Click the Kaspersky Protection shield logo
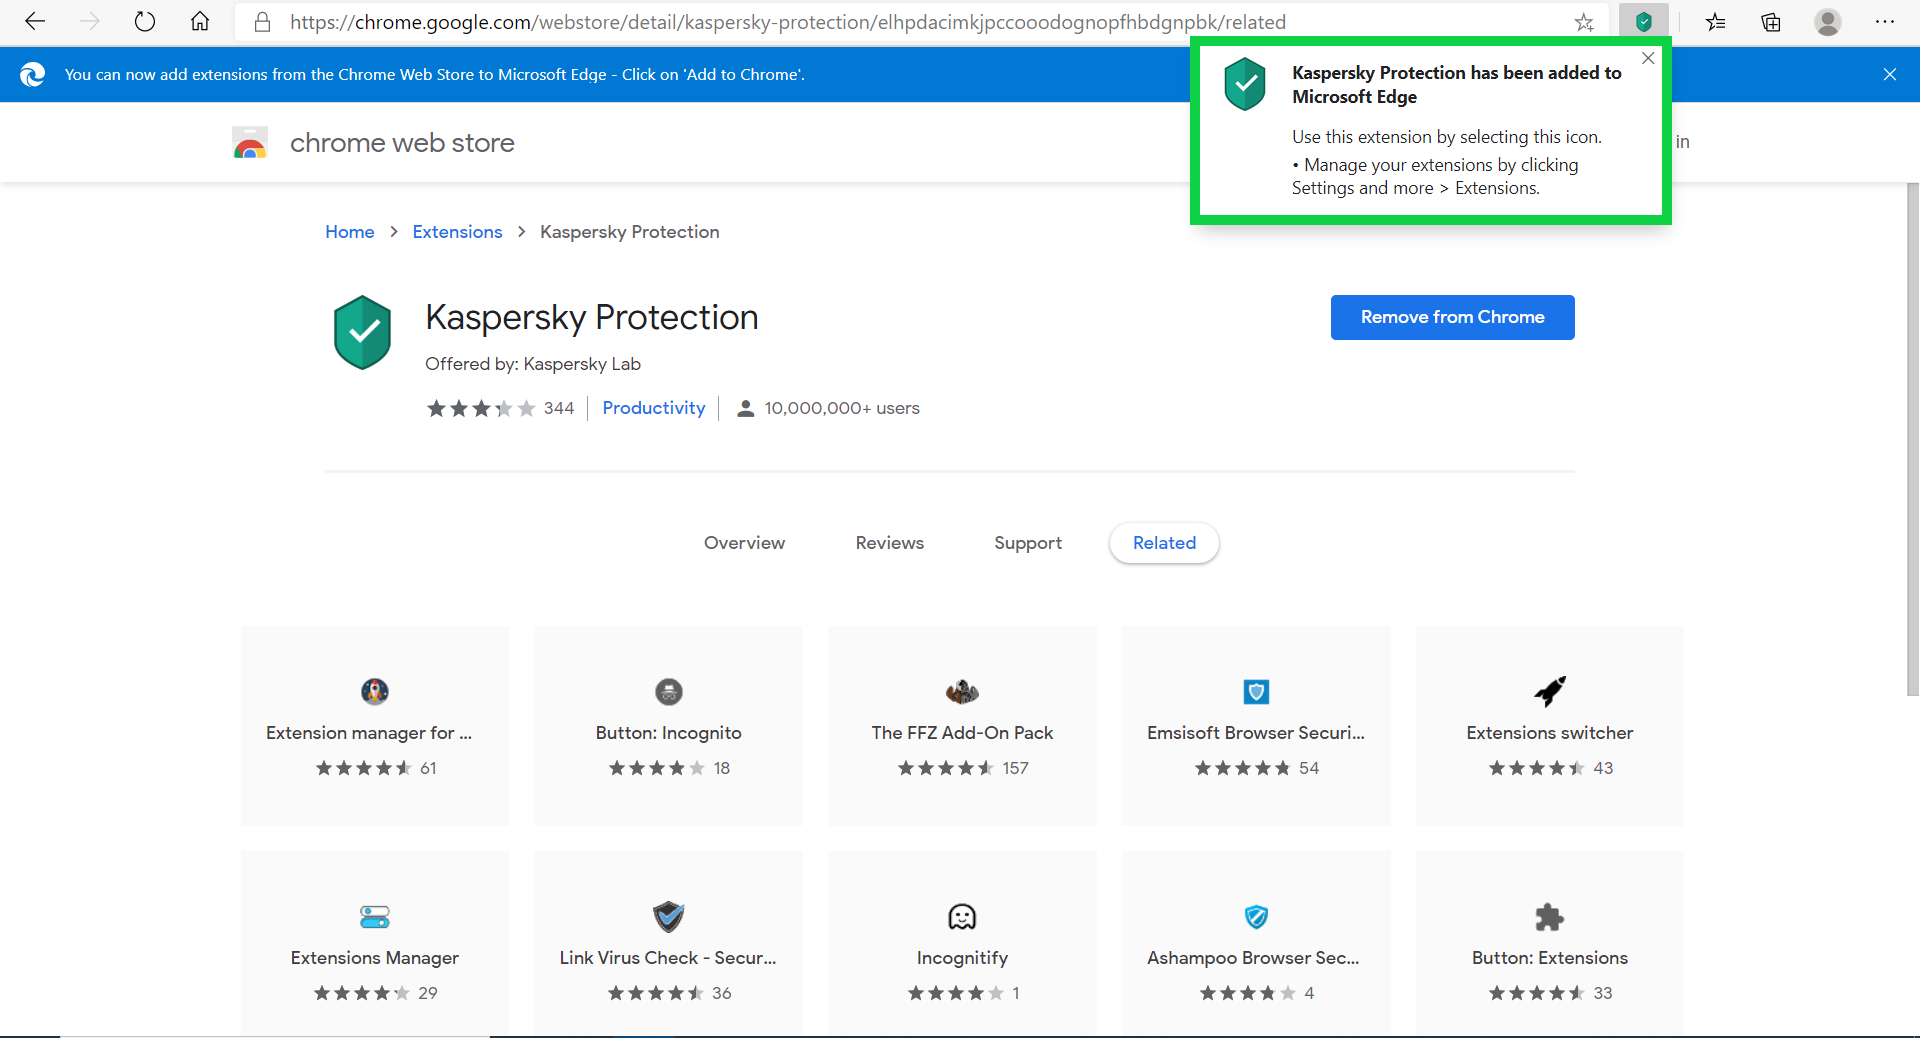 (x=362, y=332)
